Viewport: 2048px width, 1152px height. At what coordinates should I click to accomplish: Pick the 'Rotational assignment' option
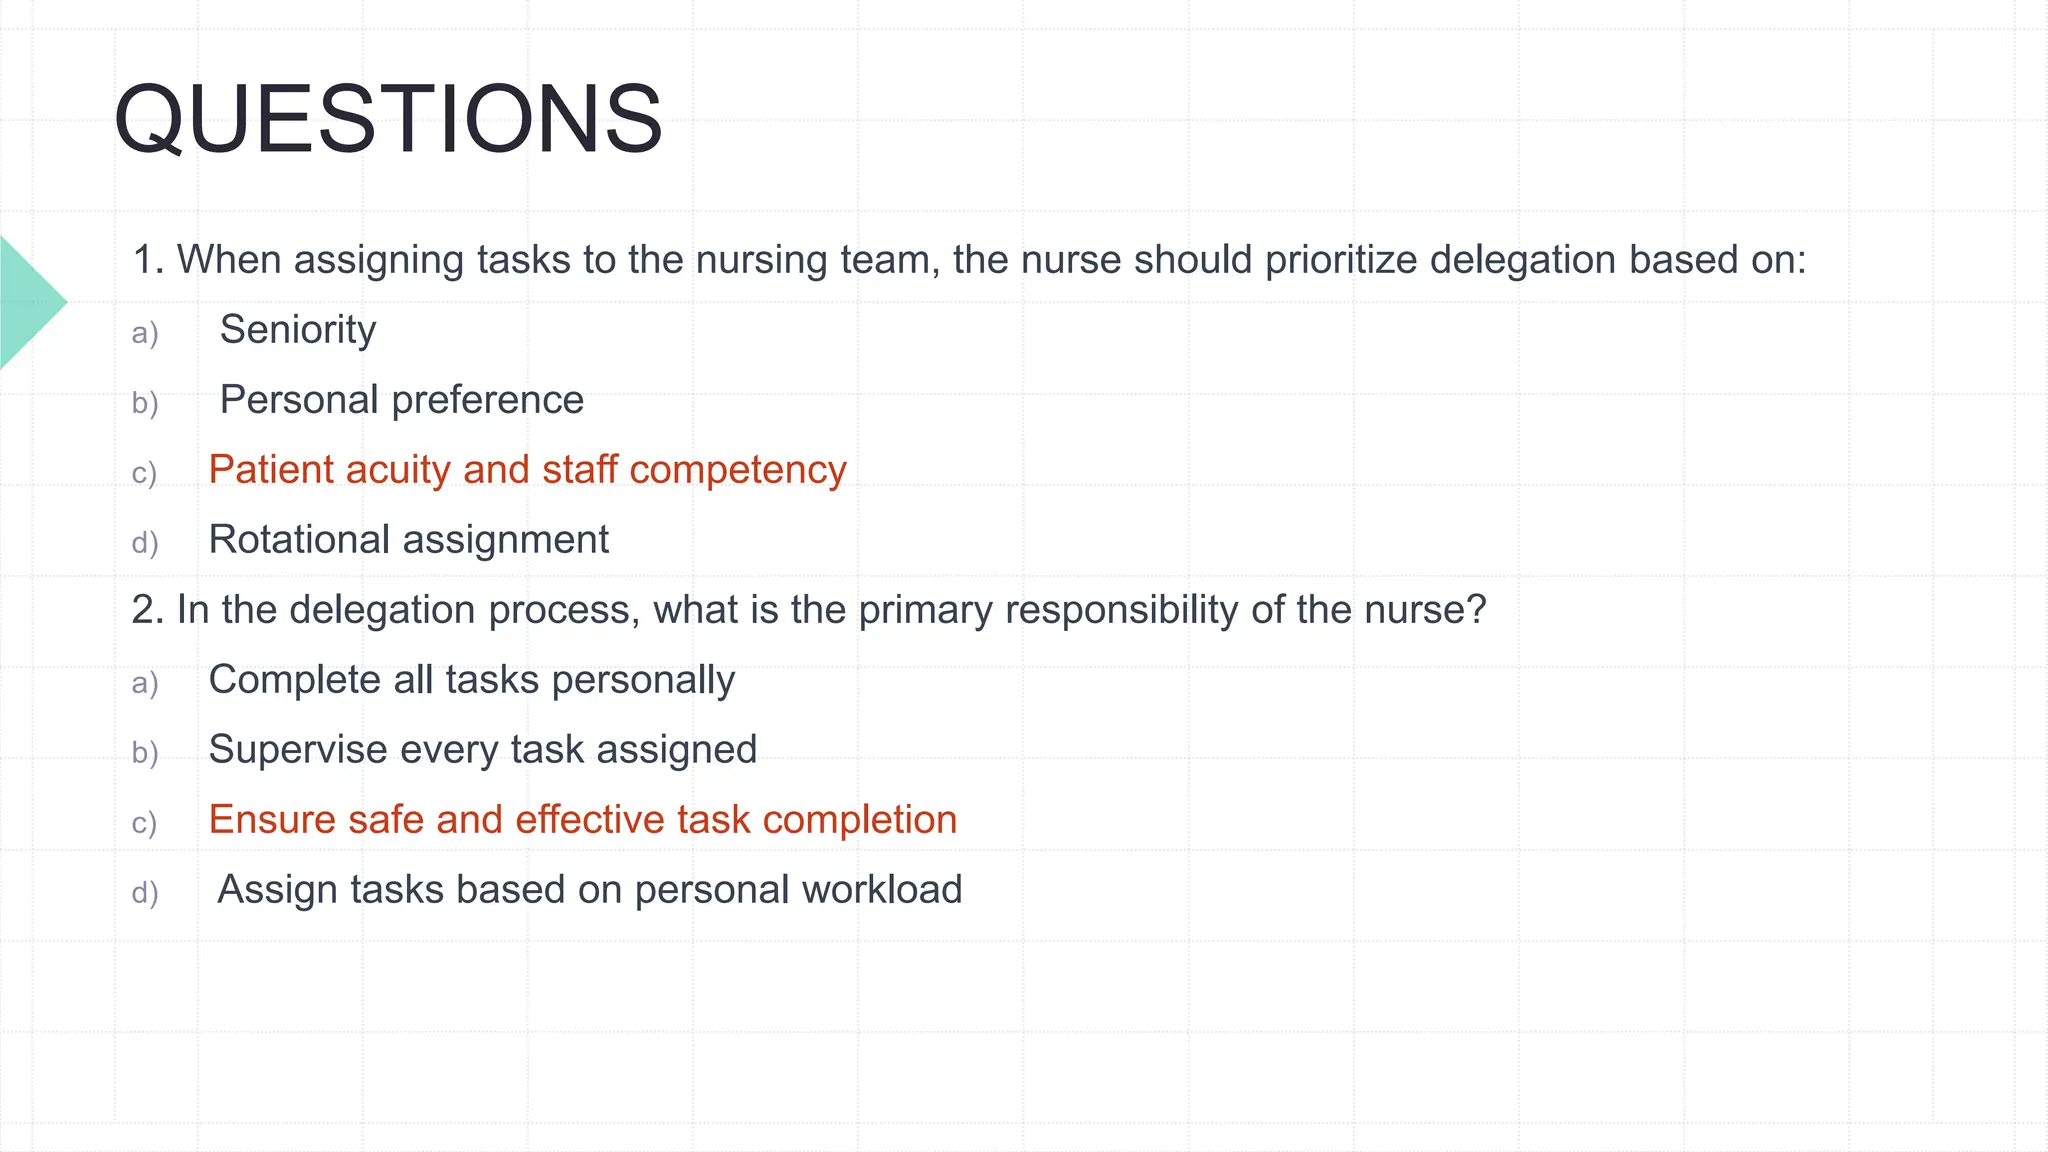pos(409,540)
